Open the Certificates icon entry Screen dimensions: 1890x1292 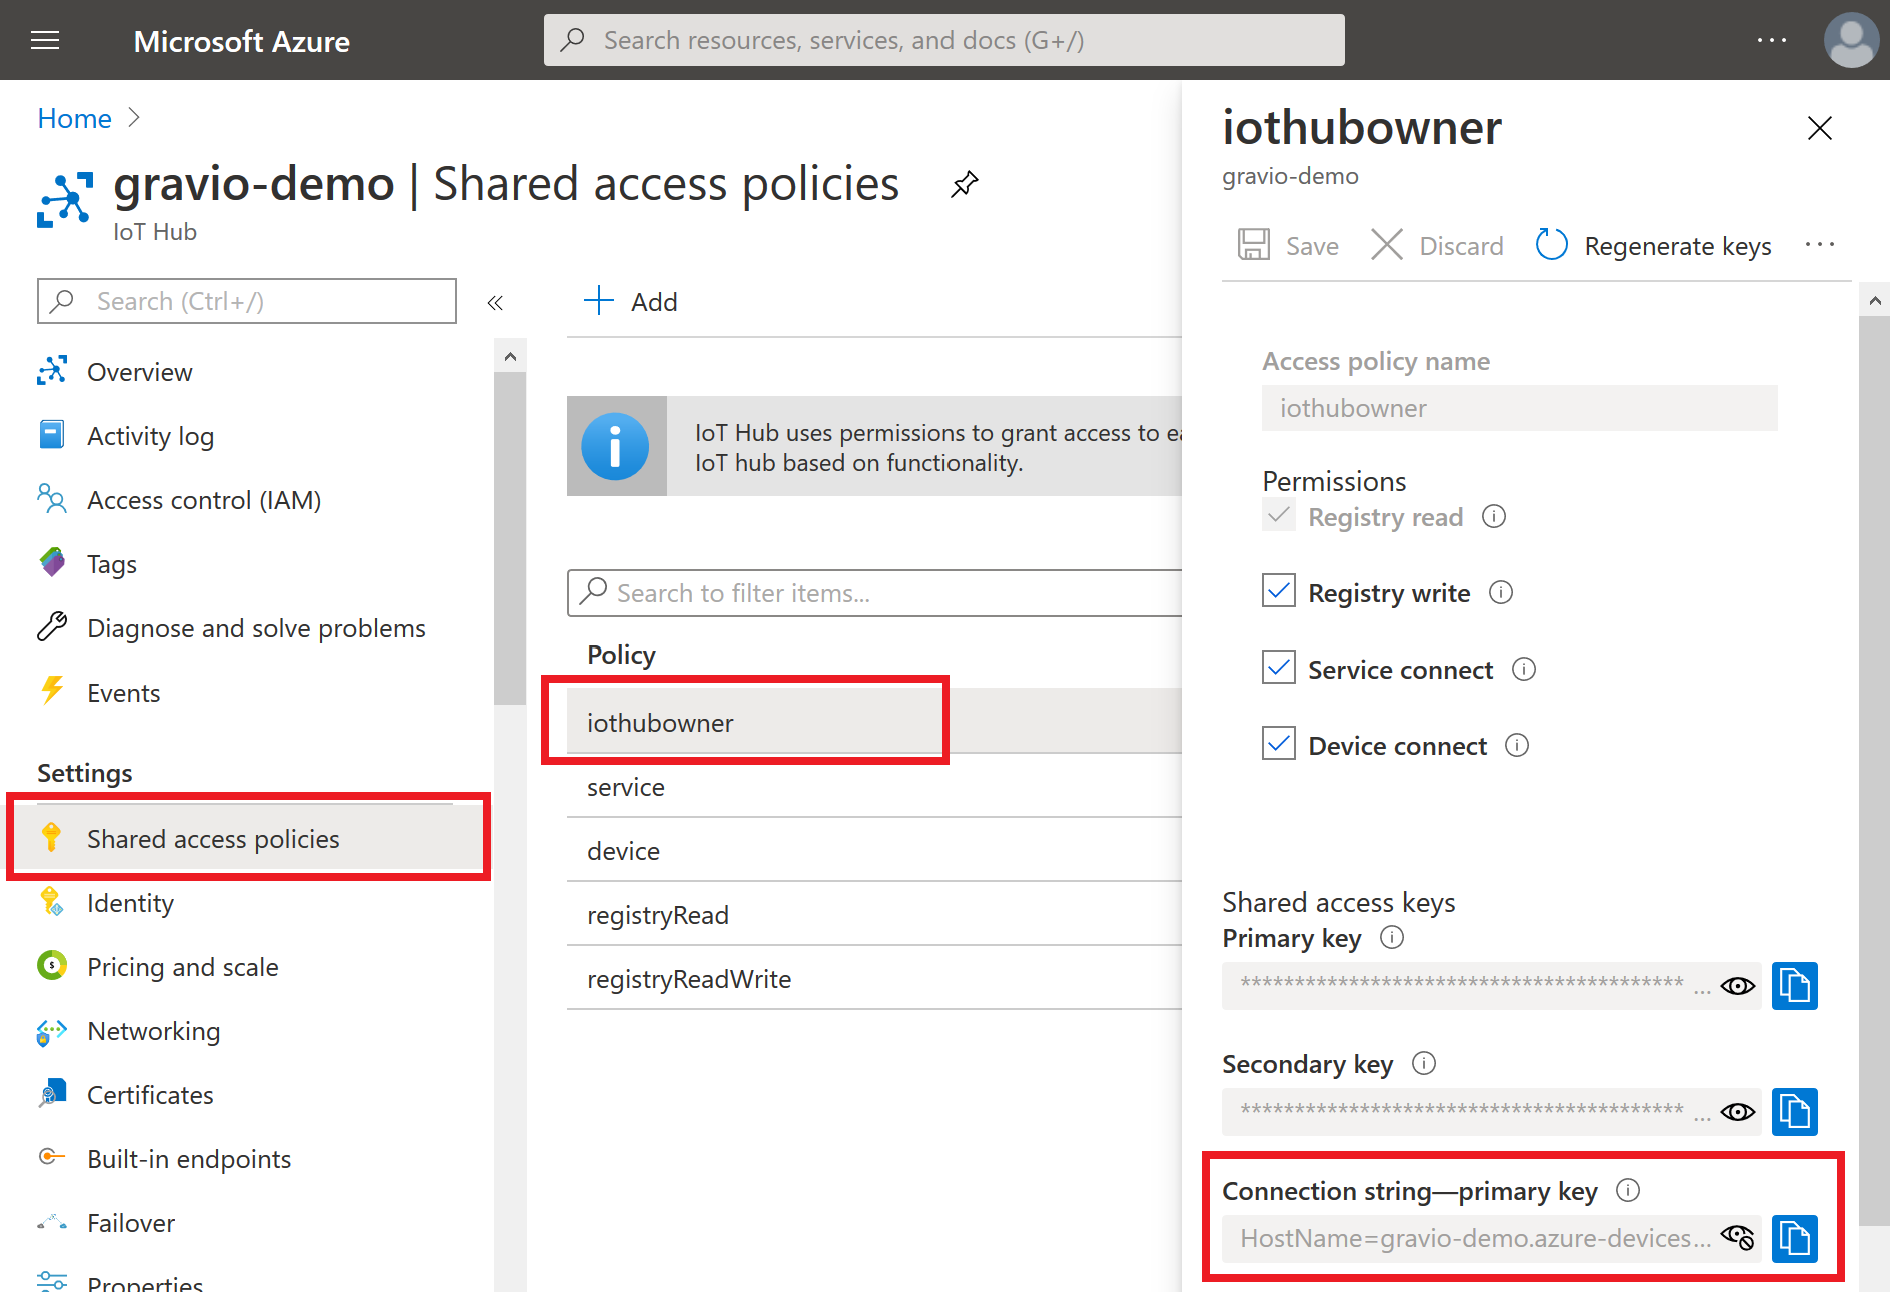(x=51, y=1094)
